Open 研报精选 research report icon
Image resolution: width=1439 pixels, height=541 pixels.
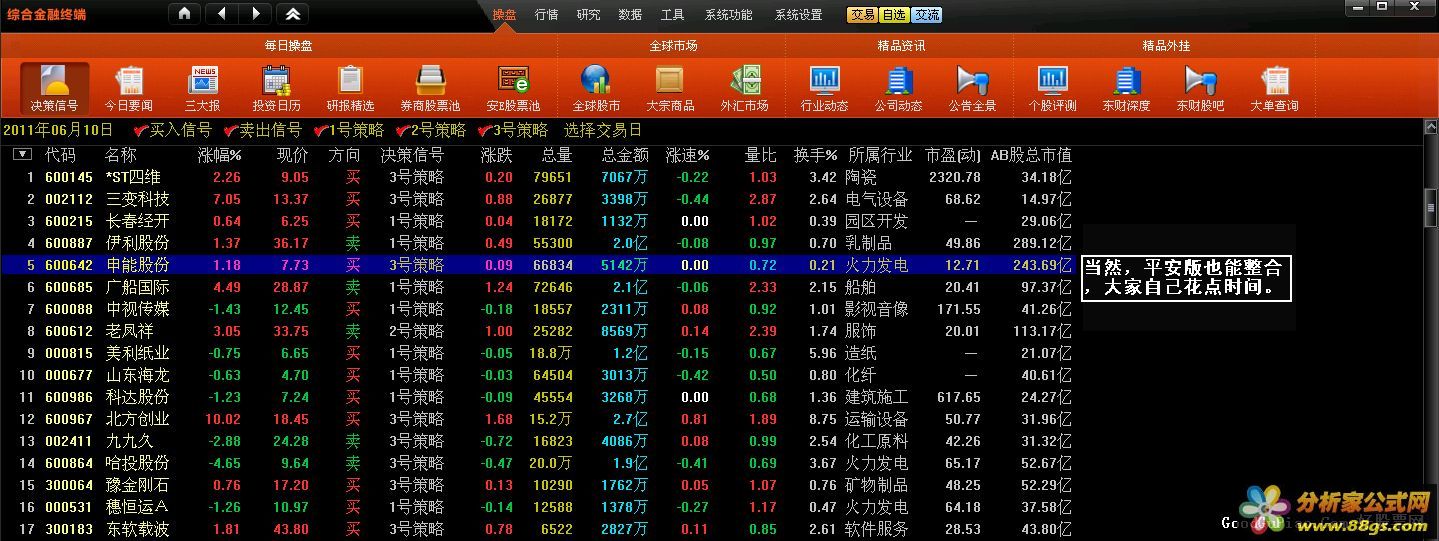tap(350, 88)
